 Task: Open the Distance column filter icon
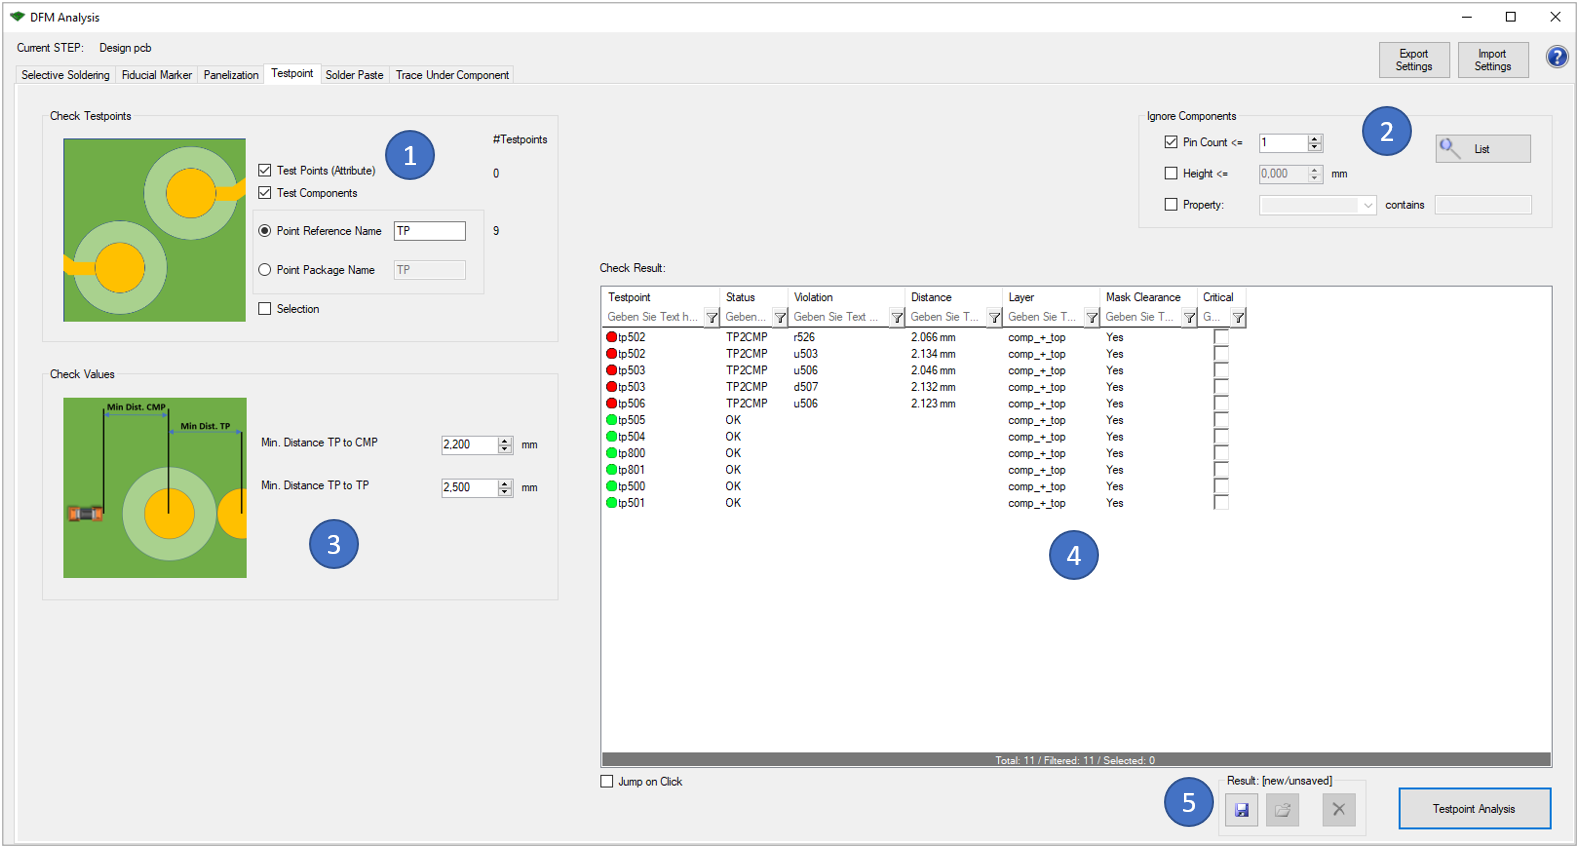coord(994,318)
